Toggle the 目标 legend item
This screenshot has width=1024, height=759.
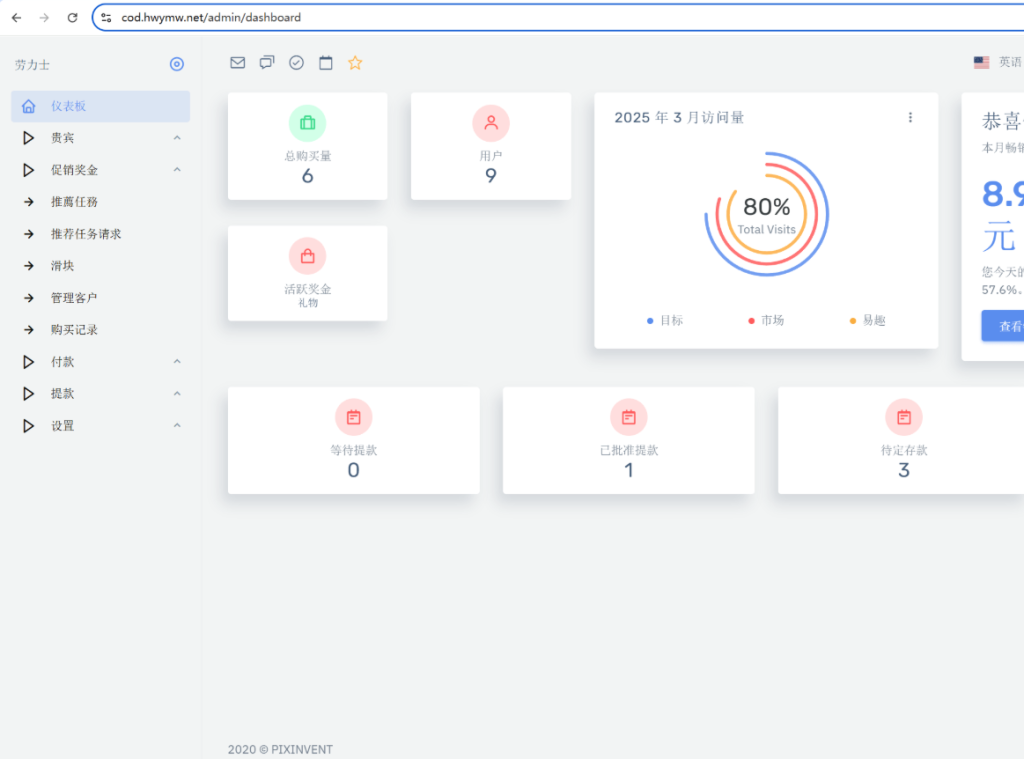[x=665, y=320]
